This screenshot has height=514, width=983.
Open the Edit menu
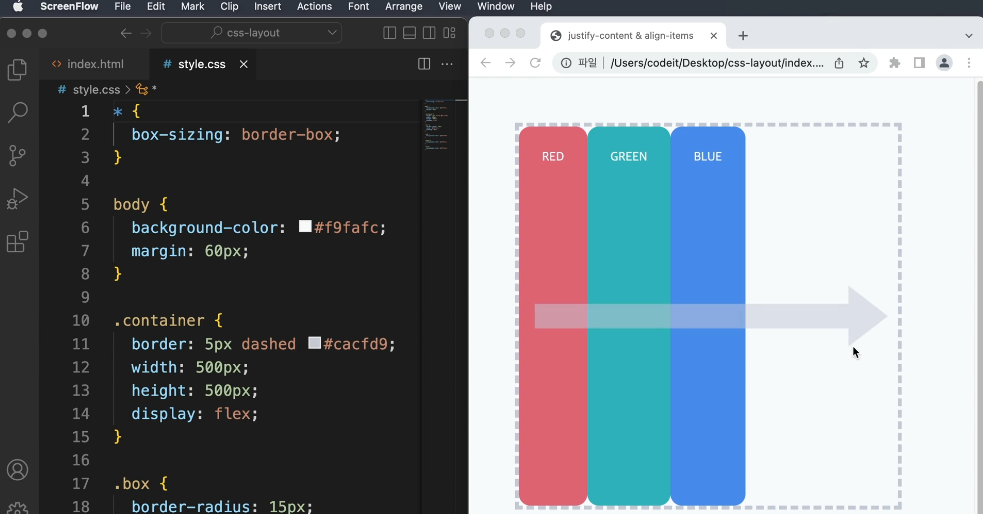point(155,6)
